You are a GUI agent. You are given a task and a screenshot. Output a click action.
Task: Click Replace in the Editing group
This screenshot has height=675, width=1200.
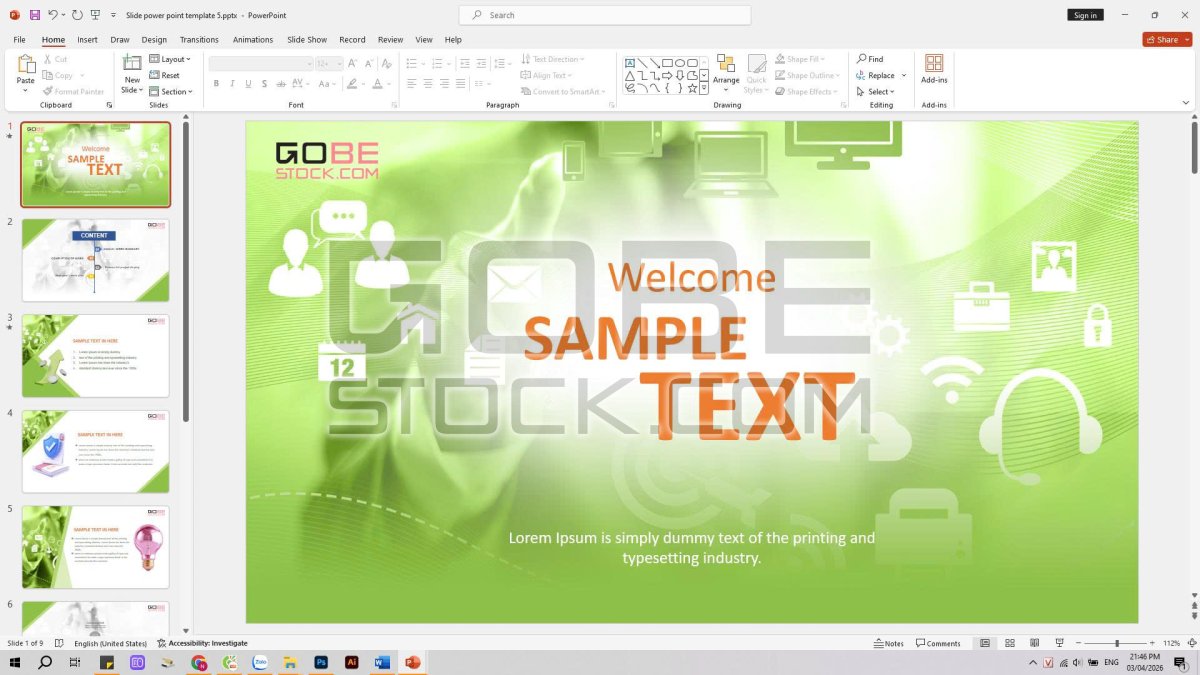click(x=876, y=75)
